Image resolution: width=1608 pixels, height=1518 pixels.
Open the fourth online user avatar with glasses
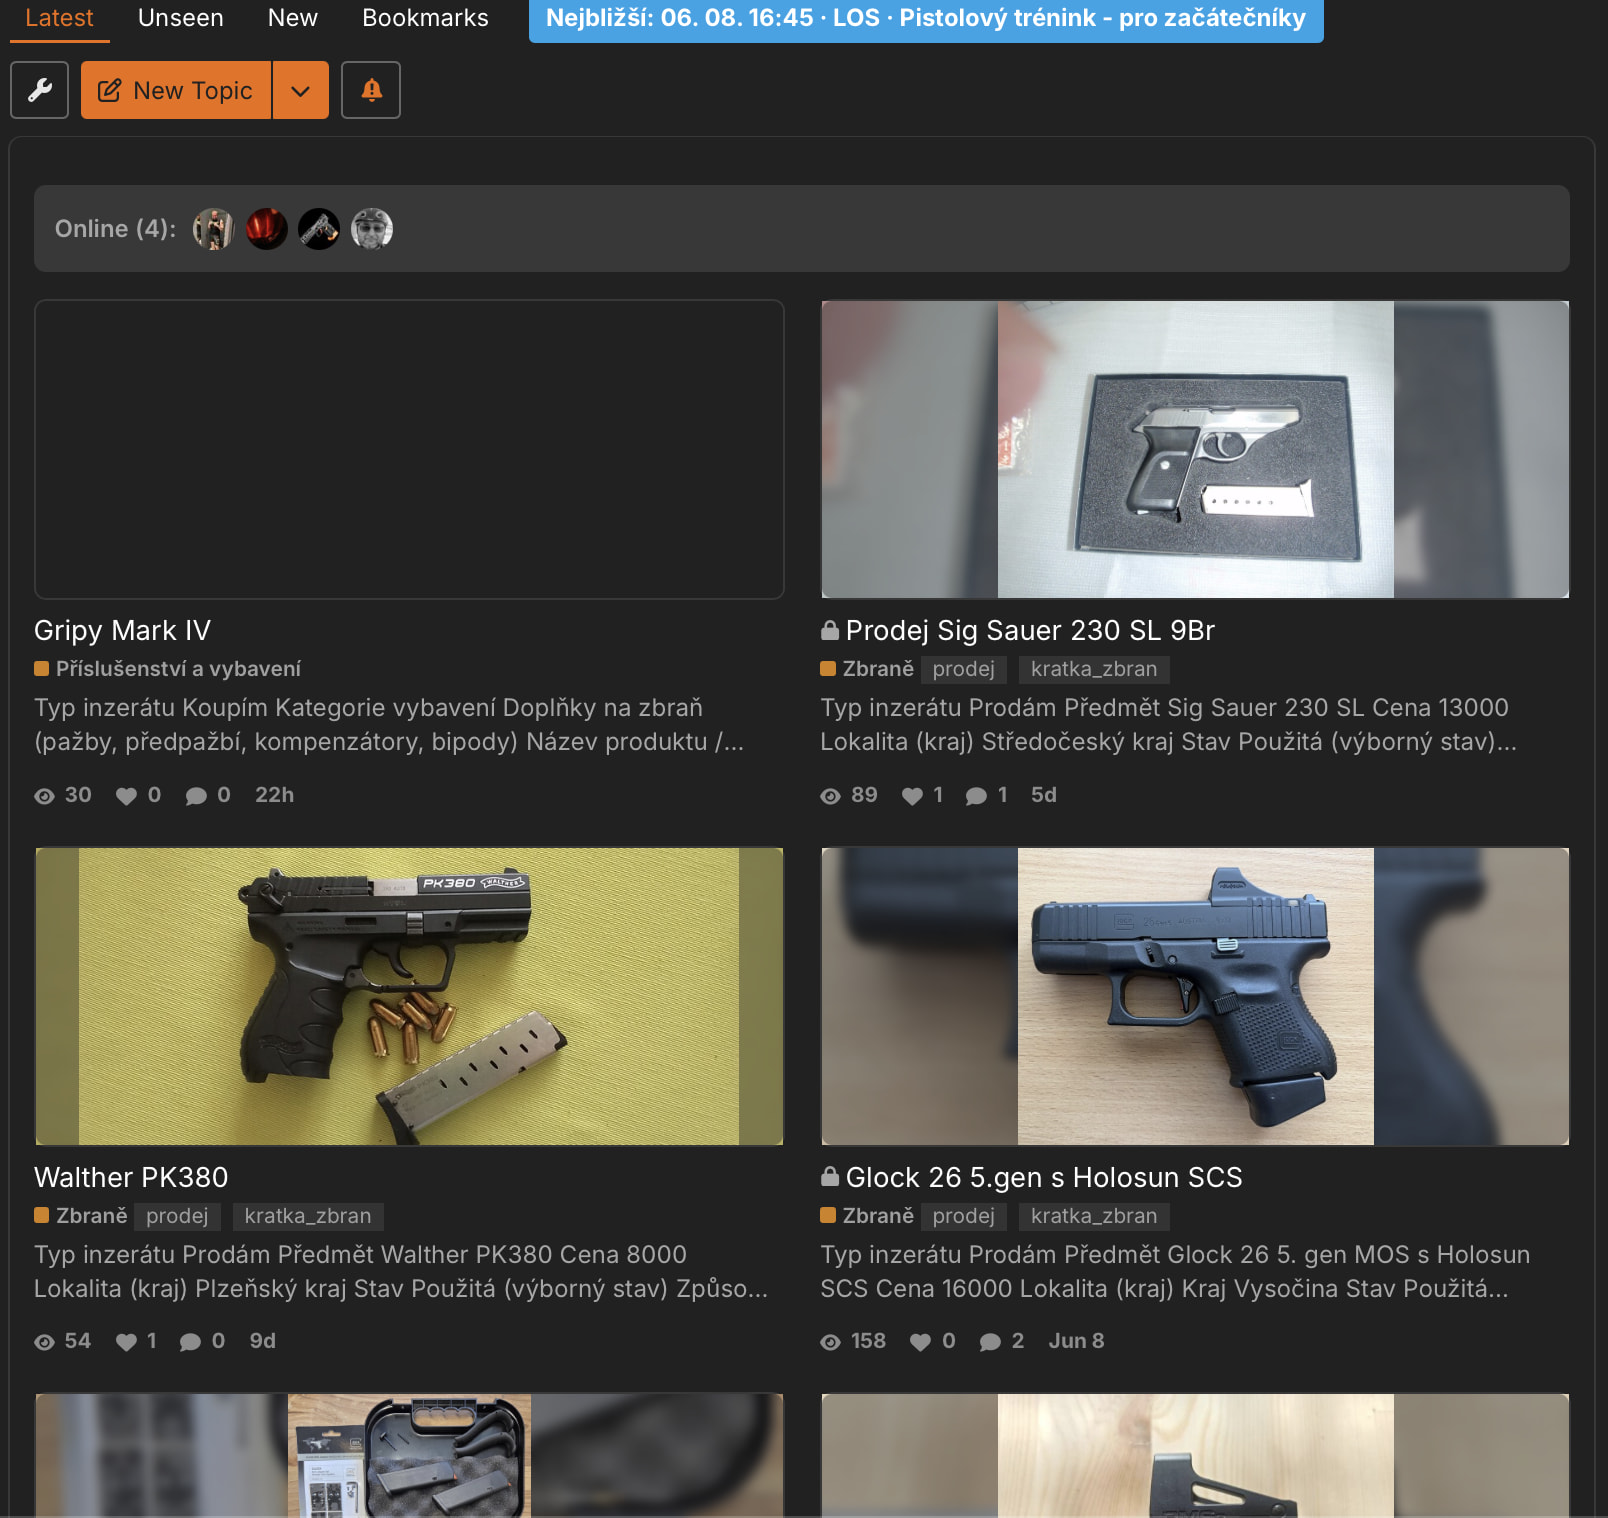(372, 229)
